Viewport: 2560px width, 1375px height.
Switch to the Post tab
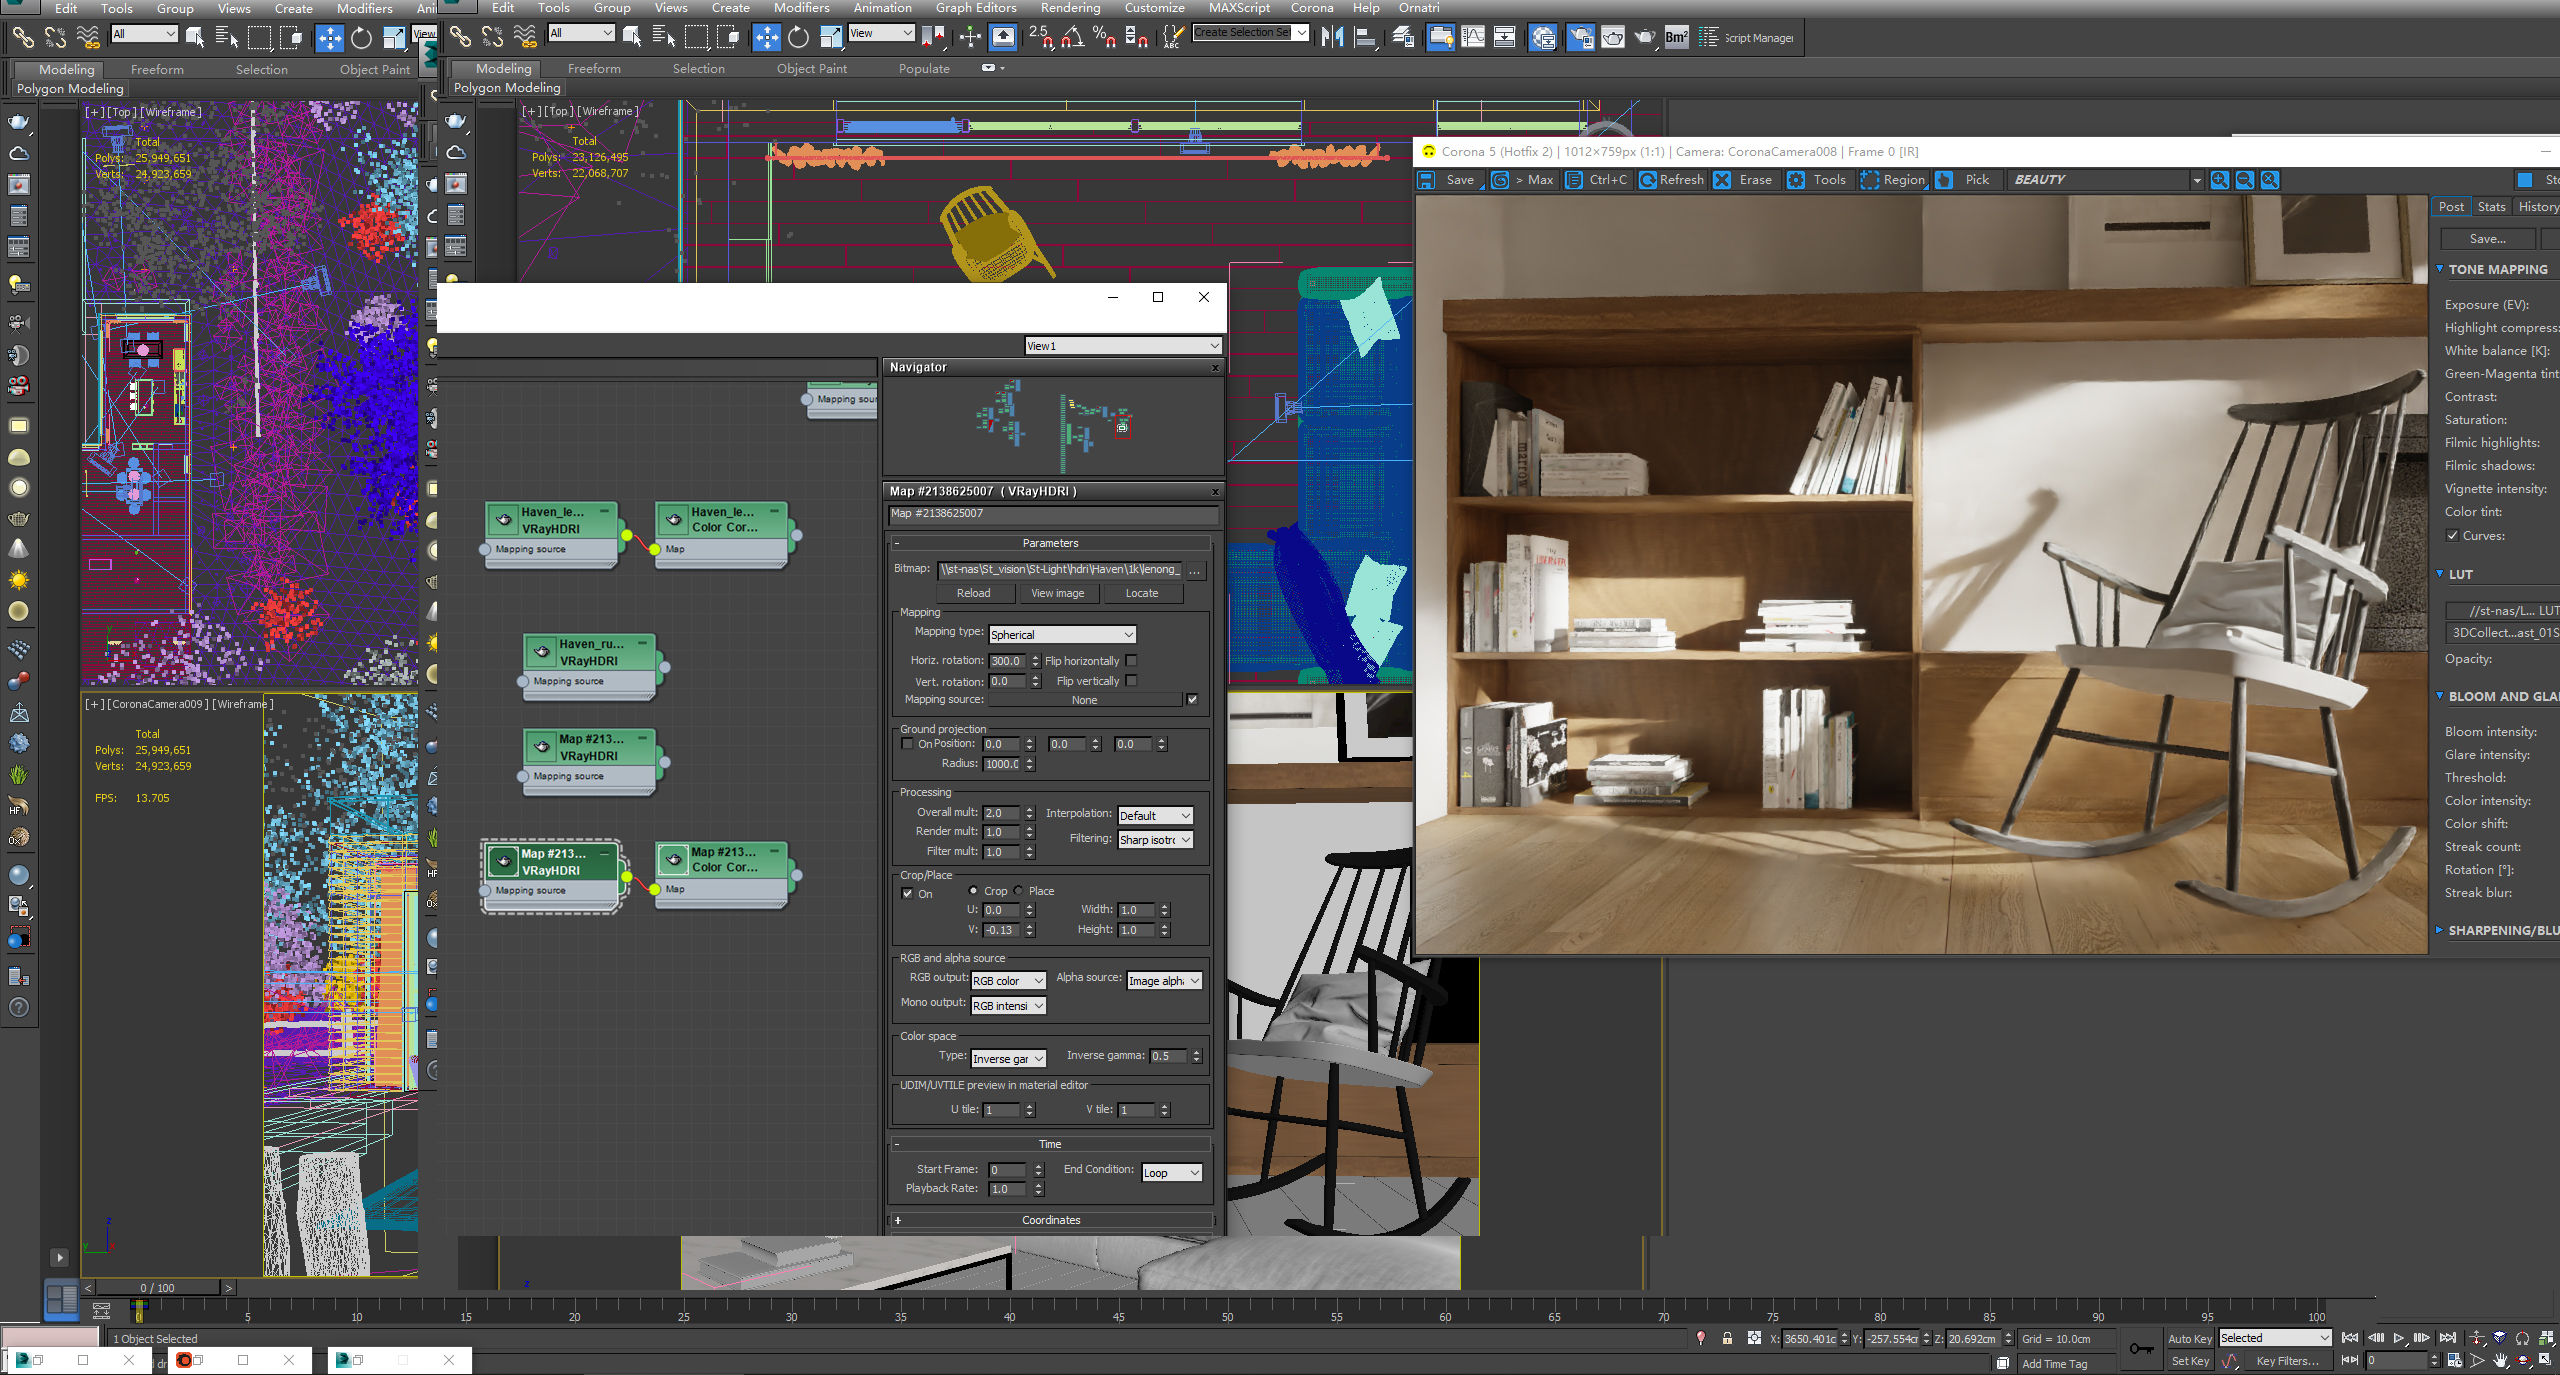pos(2450,207)
